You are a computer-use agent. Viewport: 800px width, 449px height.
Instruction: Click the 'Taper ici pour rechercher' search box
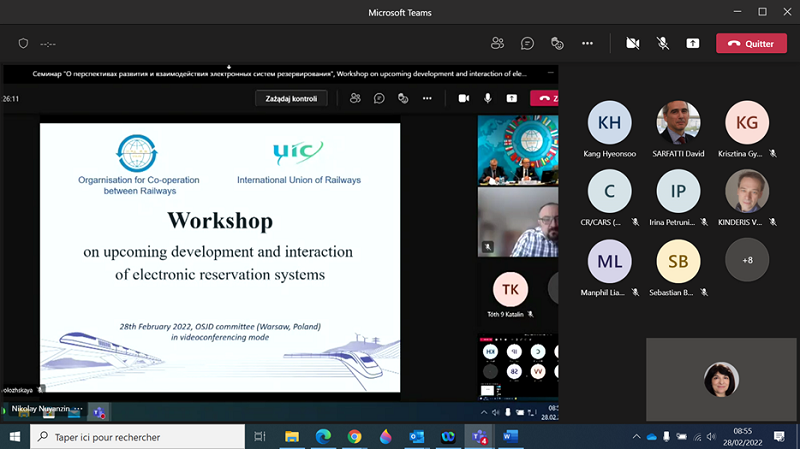(138, 437)
